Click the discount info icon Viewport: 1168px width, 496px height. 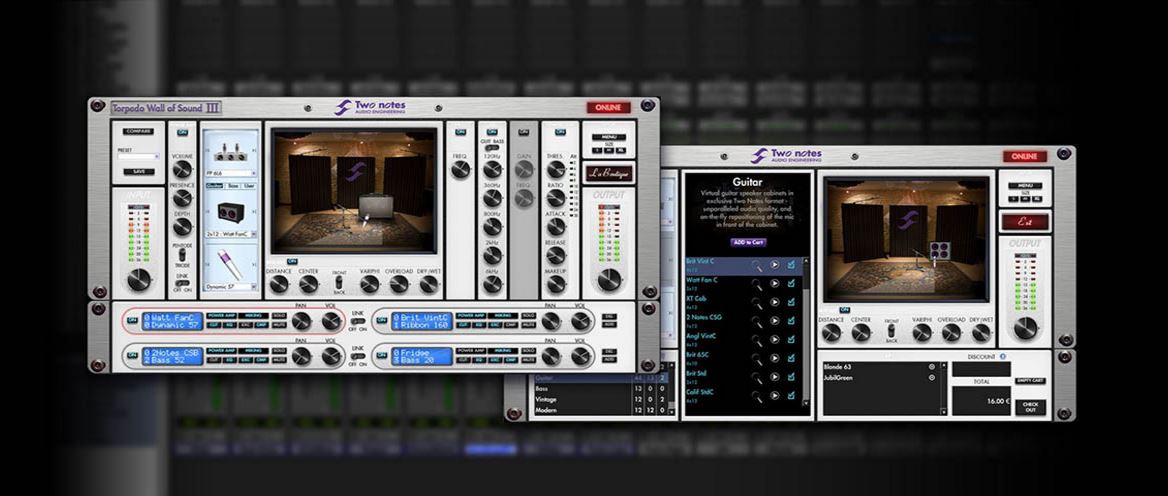(1003, 356)
